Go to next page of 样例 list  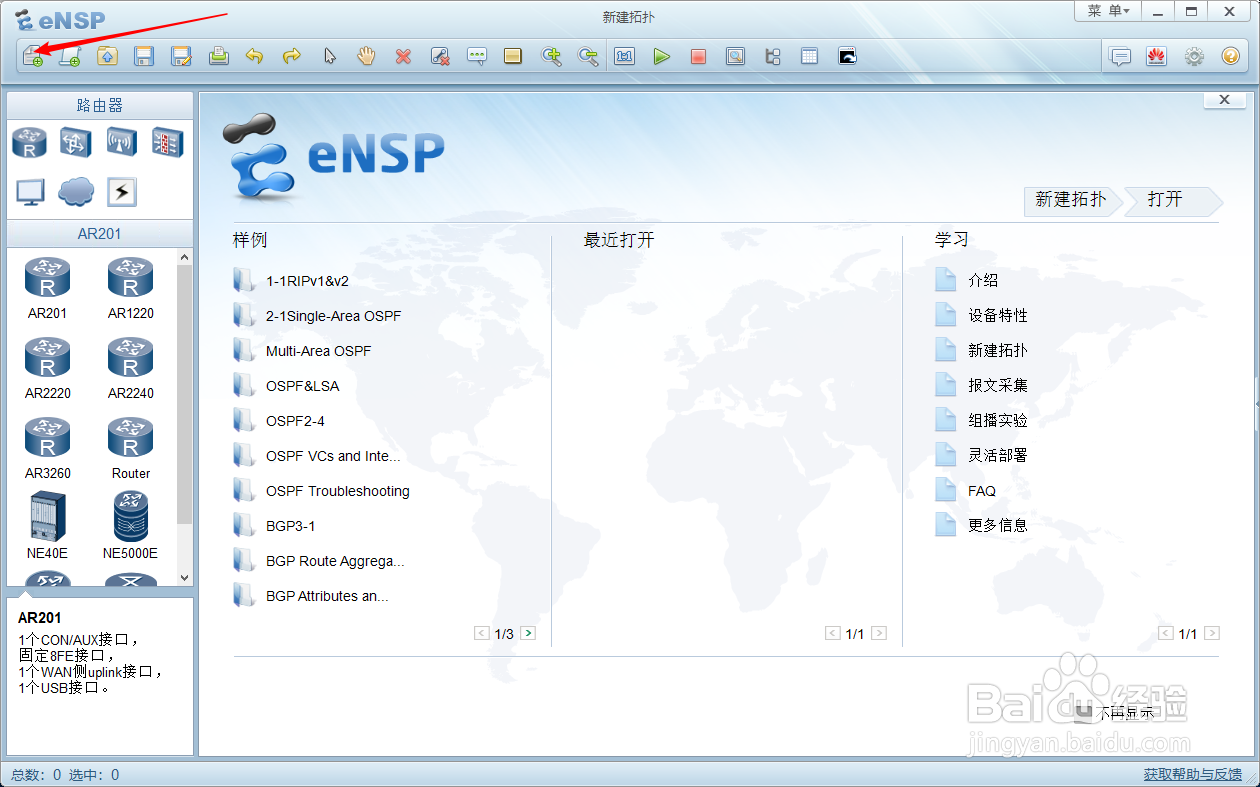coord(528,633)
